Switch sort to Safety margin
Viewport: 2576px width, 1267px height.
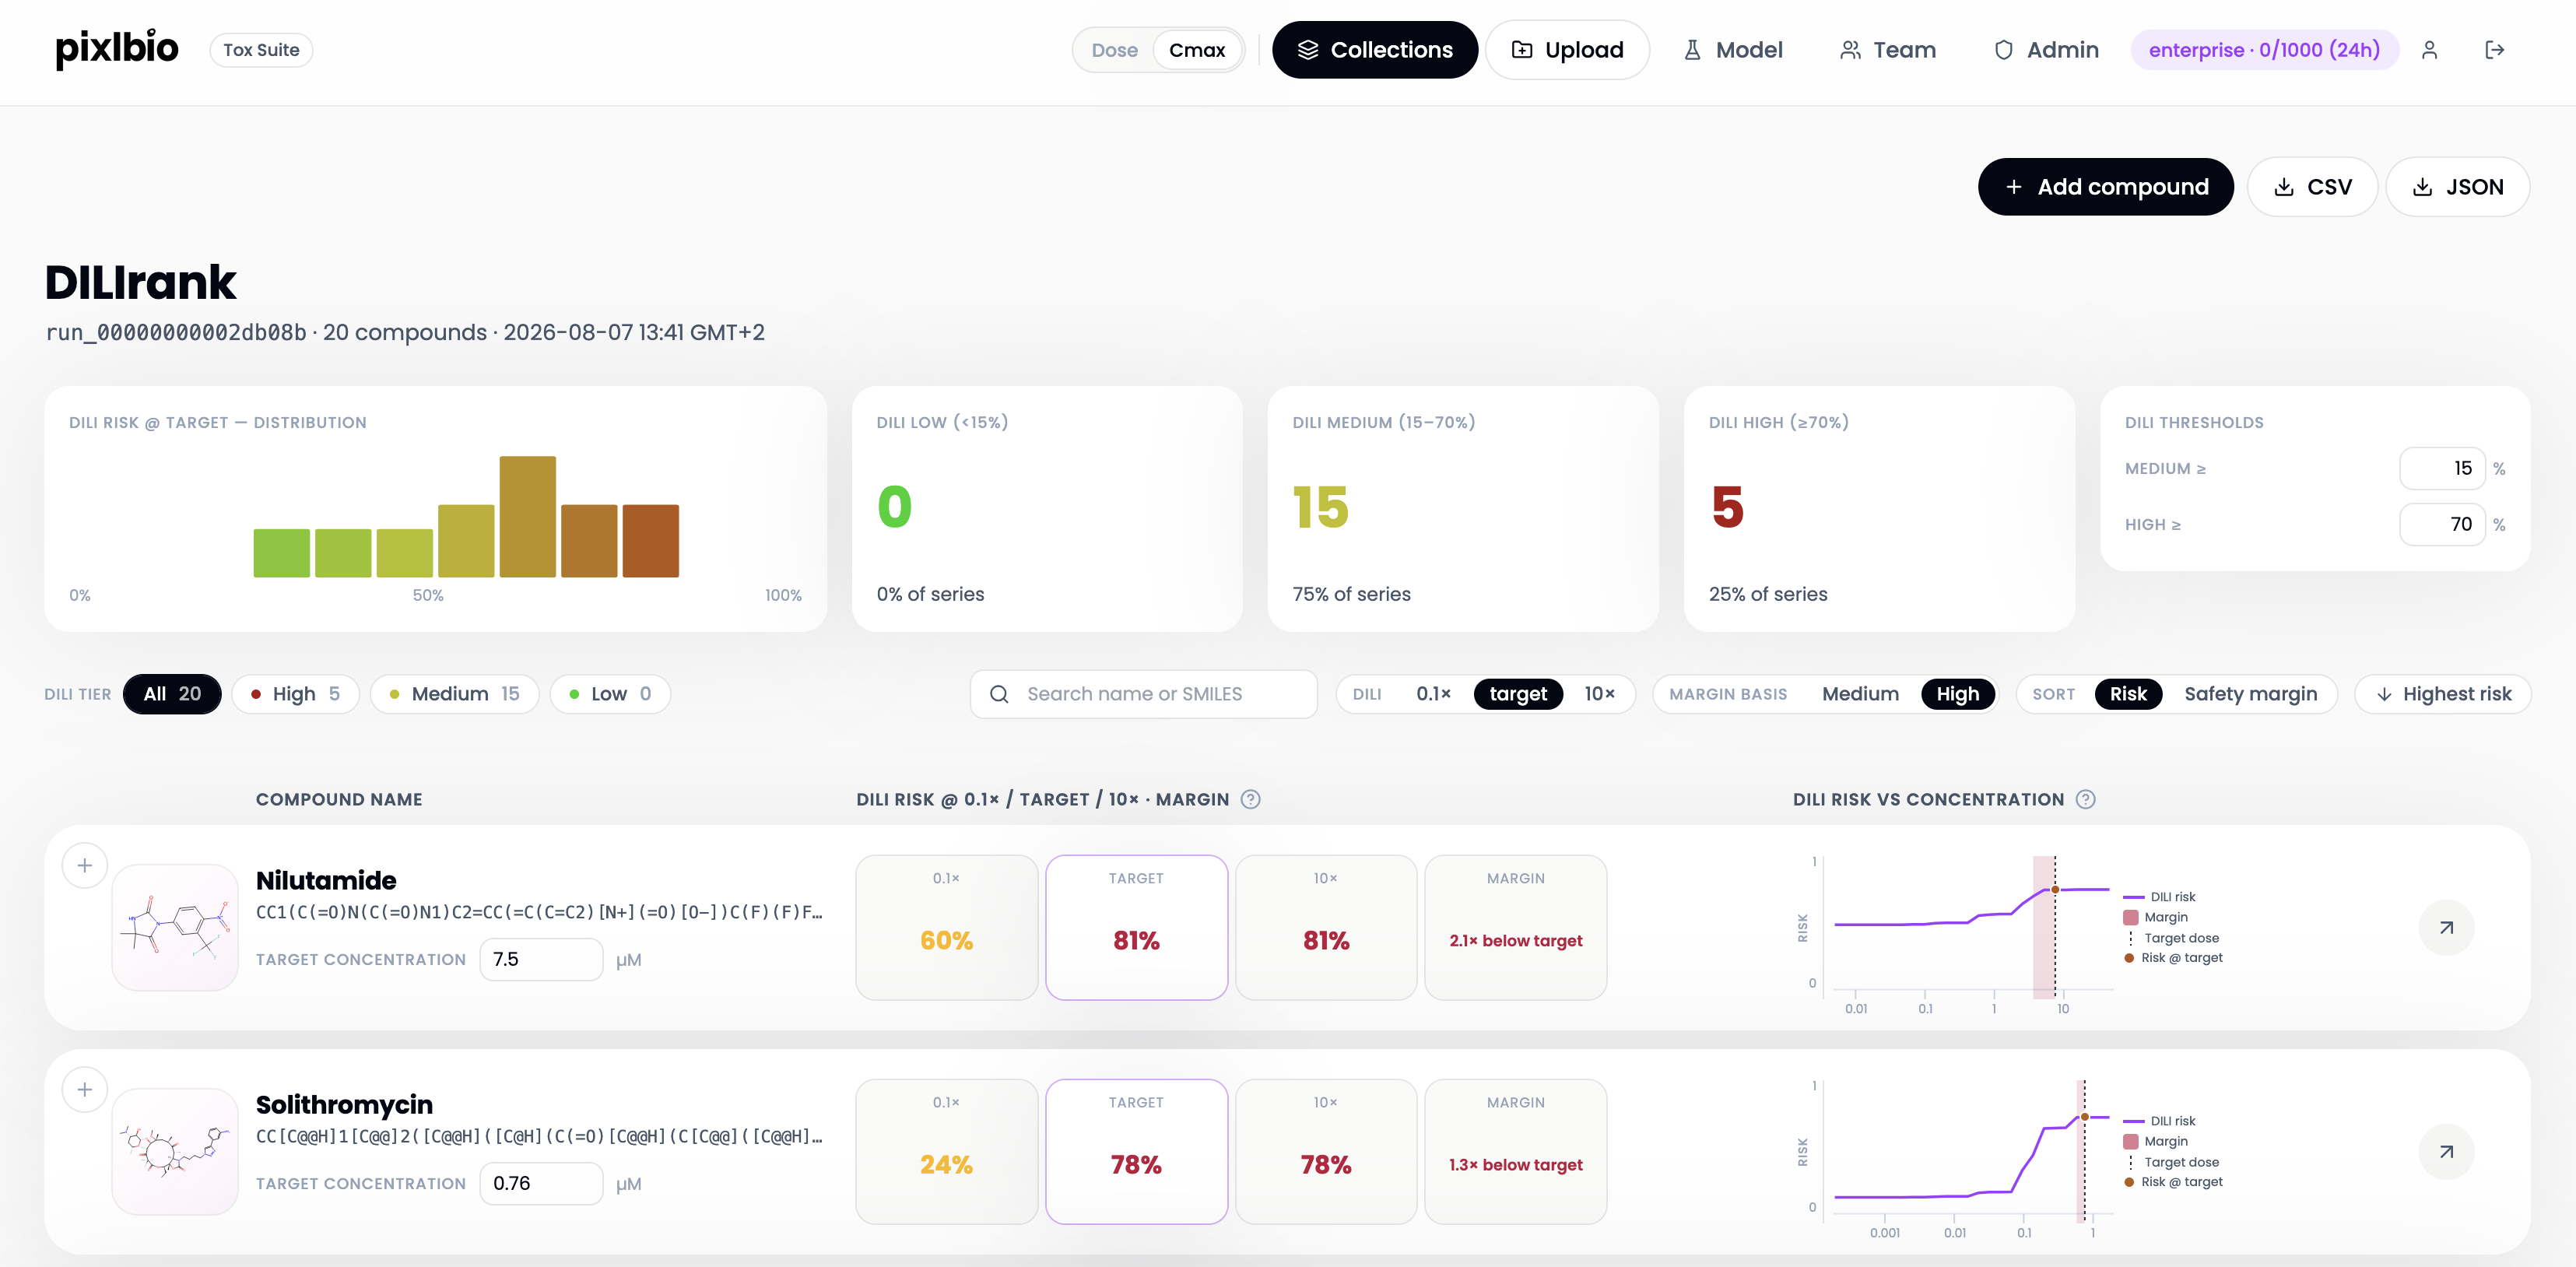2250,694
